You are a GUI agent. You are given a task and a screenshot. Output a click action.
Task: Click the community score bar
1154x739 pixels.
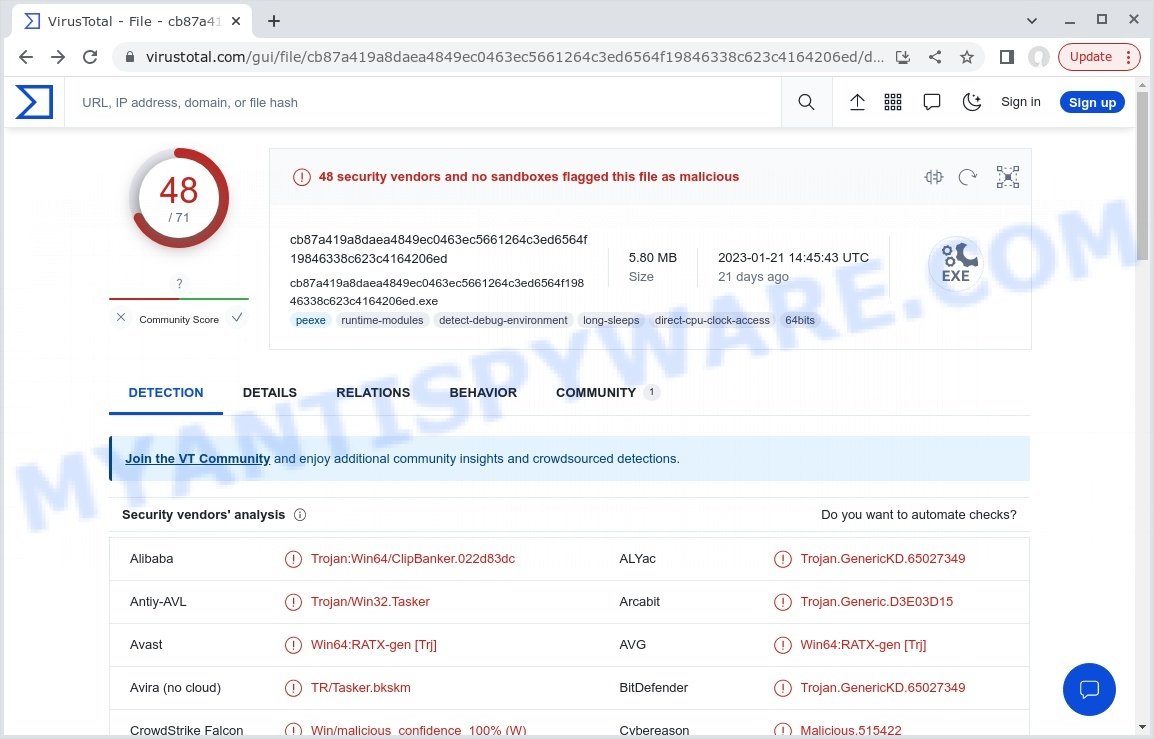point(179,299)
